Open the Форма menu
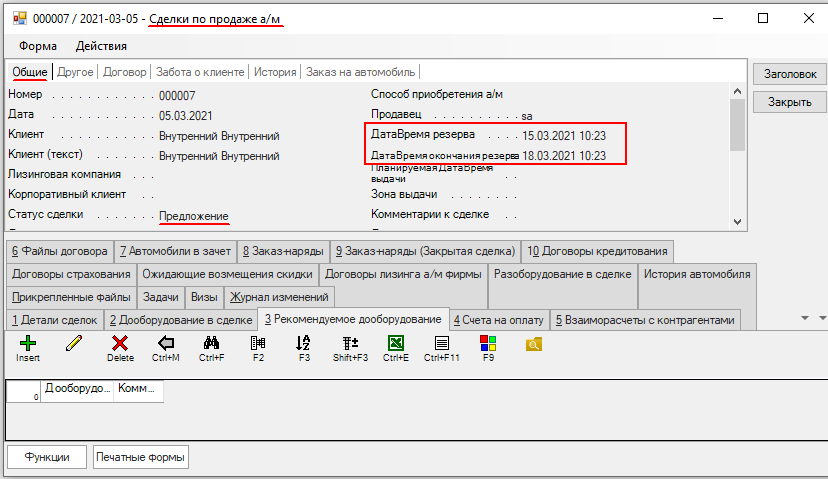The height and width of the screenshot is (479, 828). click(37, 46)
